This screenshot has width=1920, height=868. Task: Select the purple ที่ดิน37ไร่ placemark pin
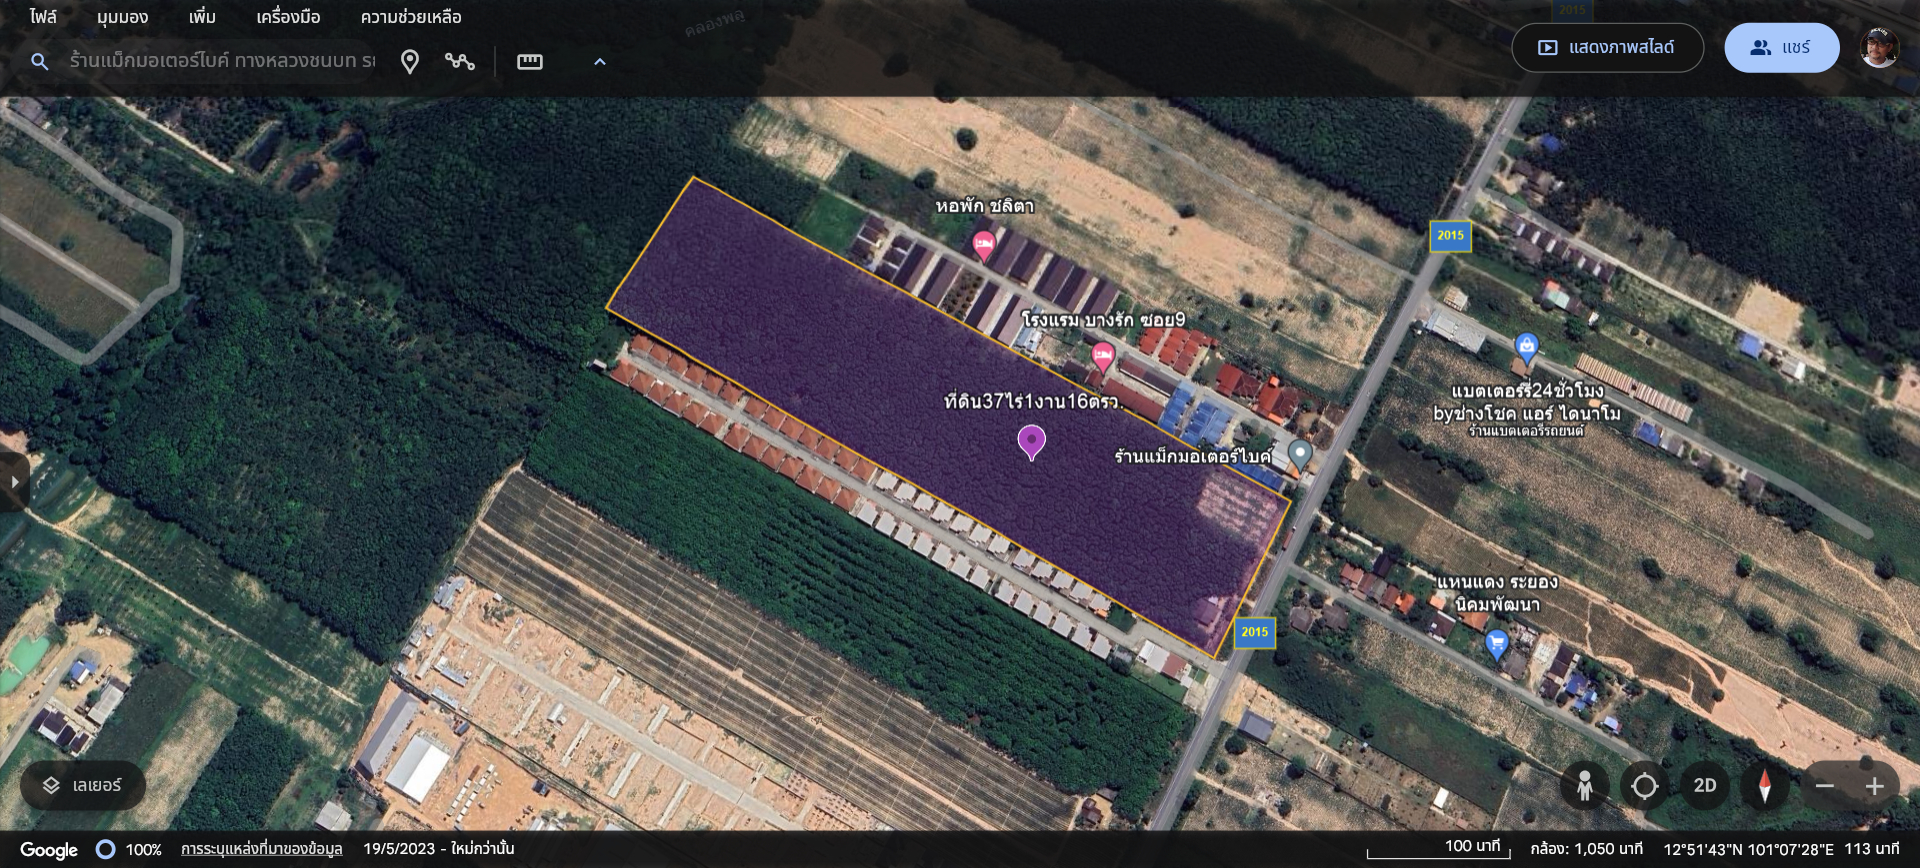tap(1031, 441)
